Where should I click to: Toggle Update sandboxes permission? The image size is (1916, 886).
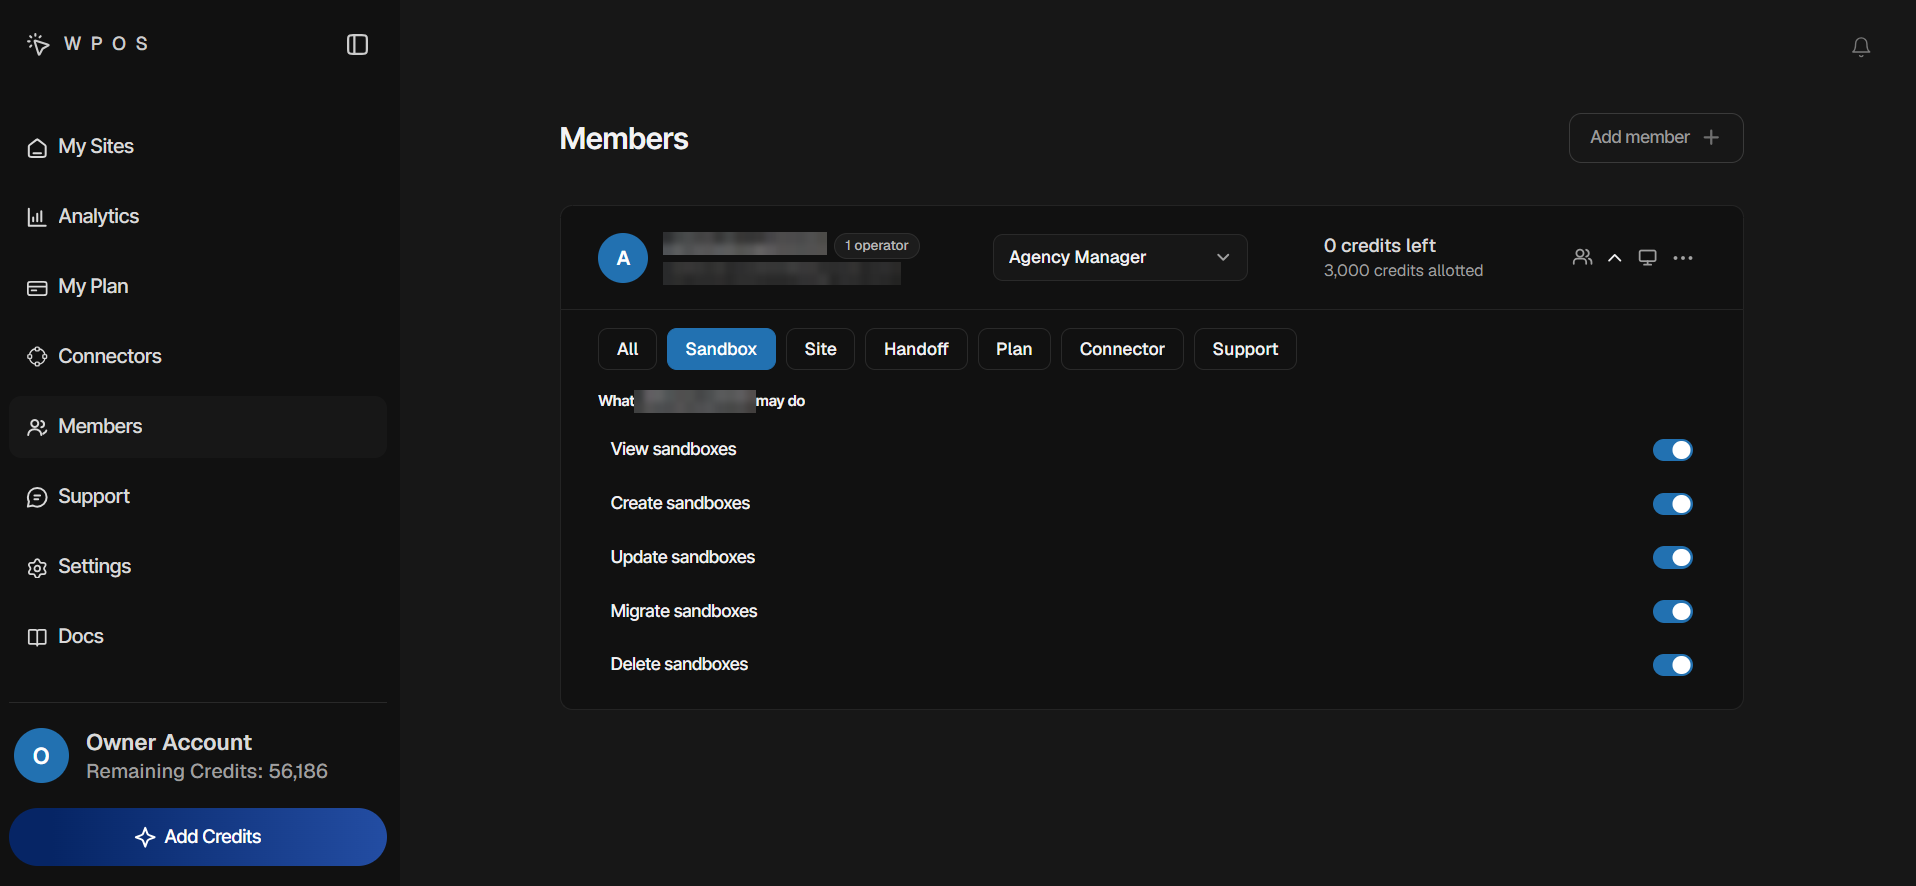(1672, 557)
